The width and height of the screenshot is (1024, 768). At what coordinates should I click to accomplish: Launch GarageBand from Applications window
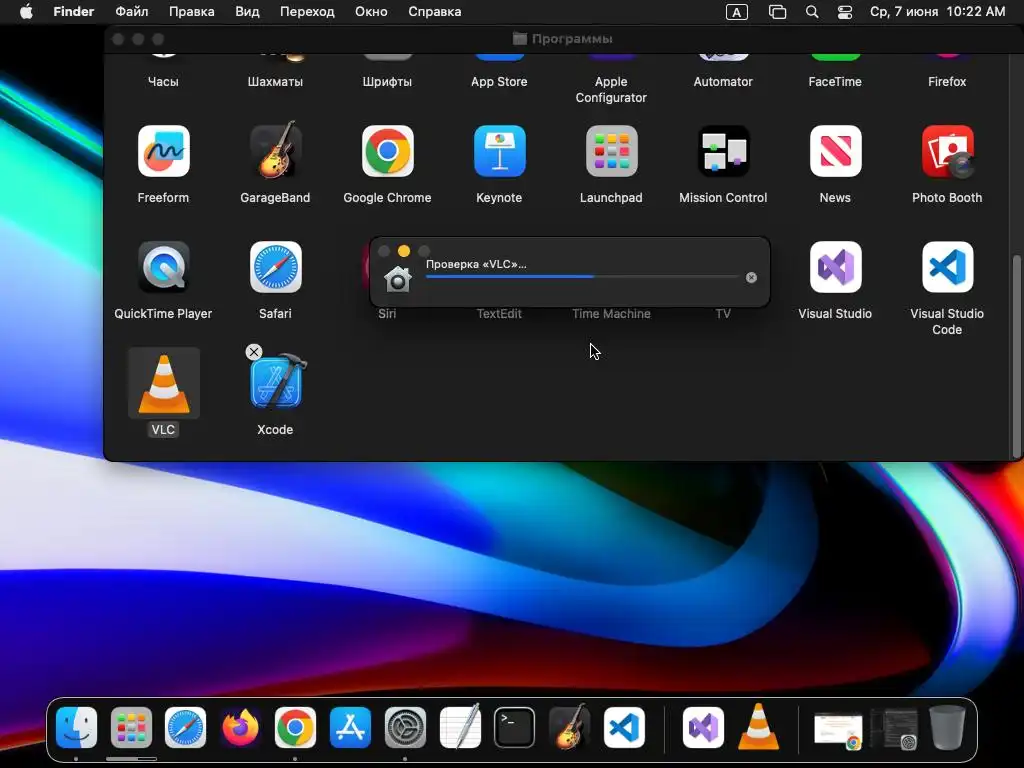point(275,150)
